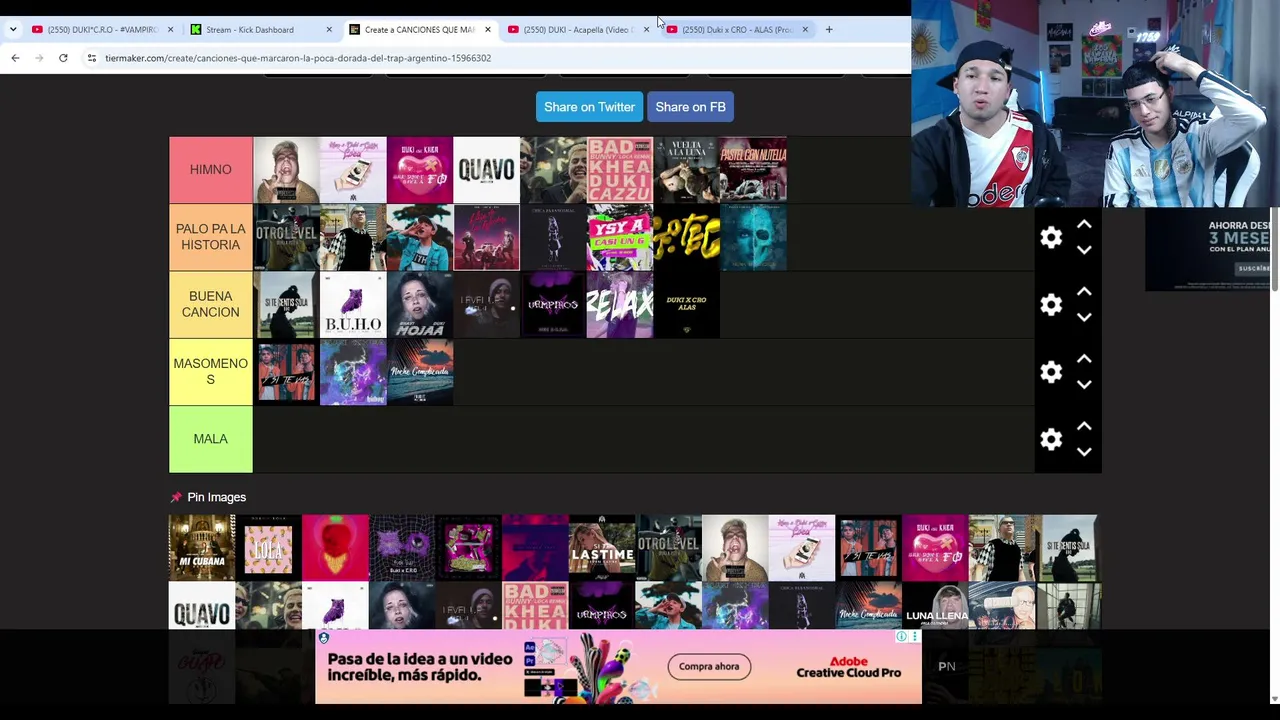Select LUNA LLENA cover in Pin Images
Image resolution: width=1280 pixels, height=720 pixels.
point(935,606)
